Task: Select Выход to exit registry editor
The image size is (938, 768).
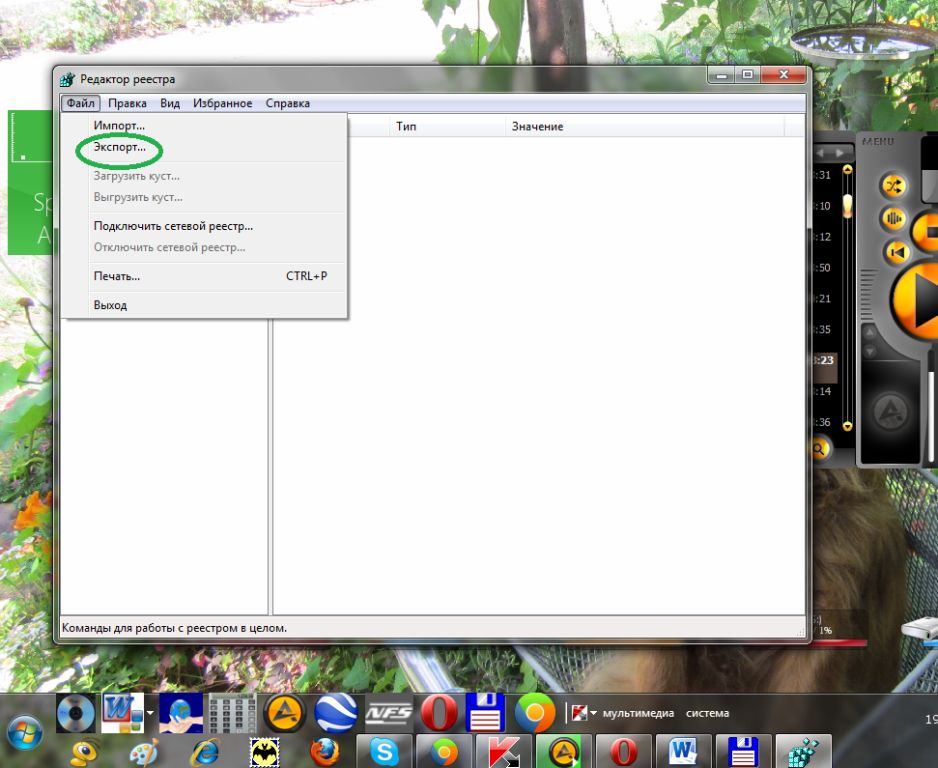Action: [x=110, y=305]
